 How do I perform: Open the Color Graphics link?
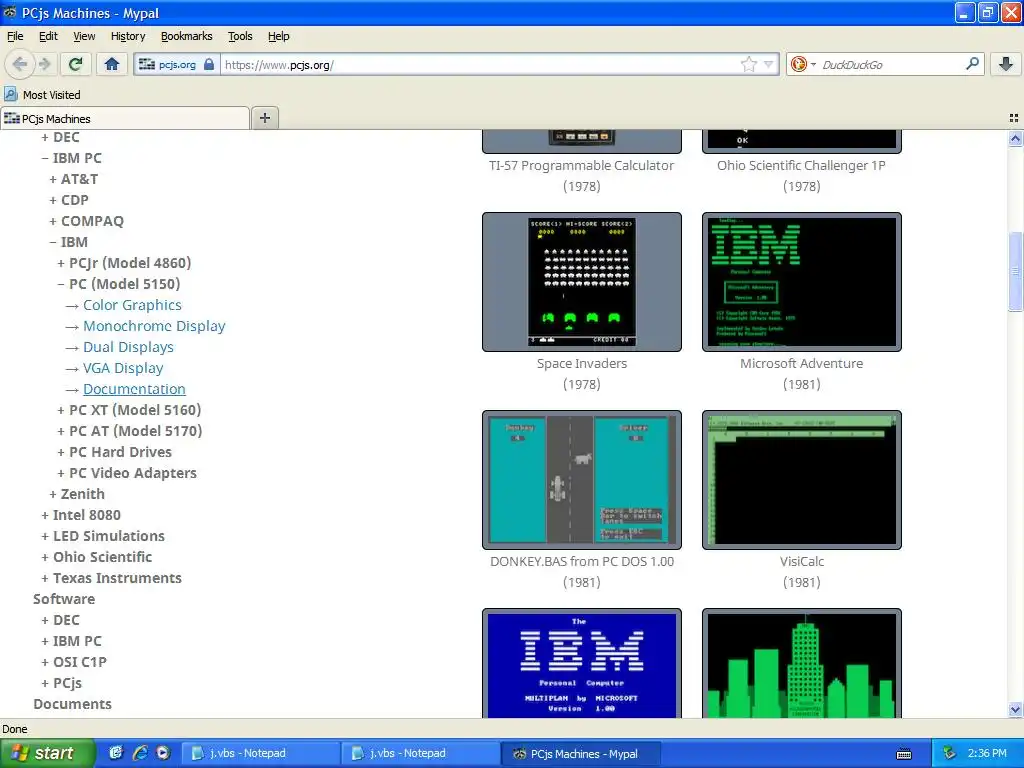pos(132,305)
